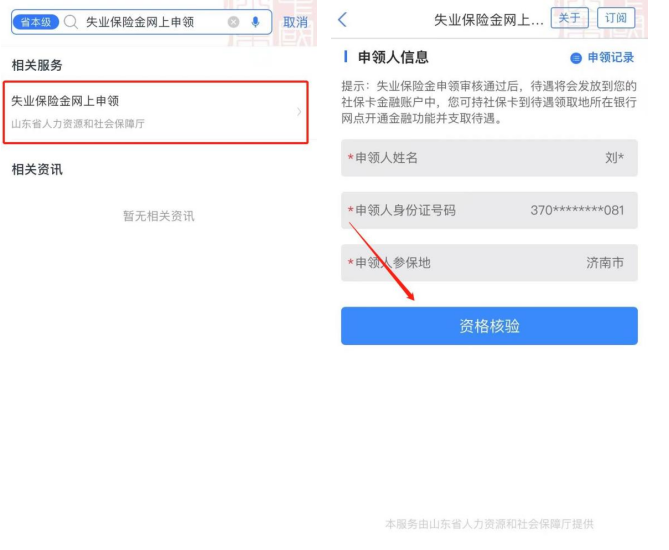Click the search magnifier icon

[71, 22]
